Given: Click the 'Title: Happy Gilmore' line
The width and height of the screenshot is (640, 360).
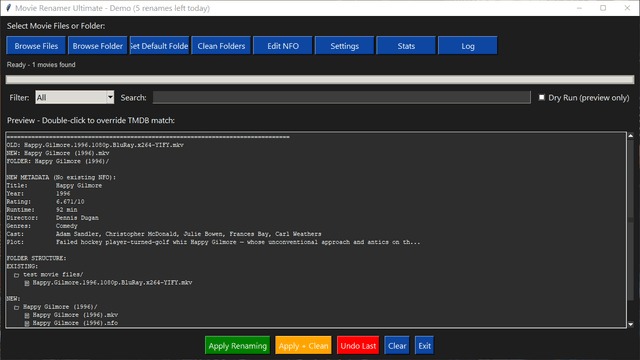Looking at the screenshot, I should point(54,185).
